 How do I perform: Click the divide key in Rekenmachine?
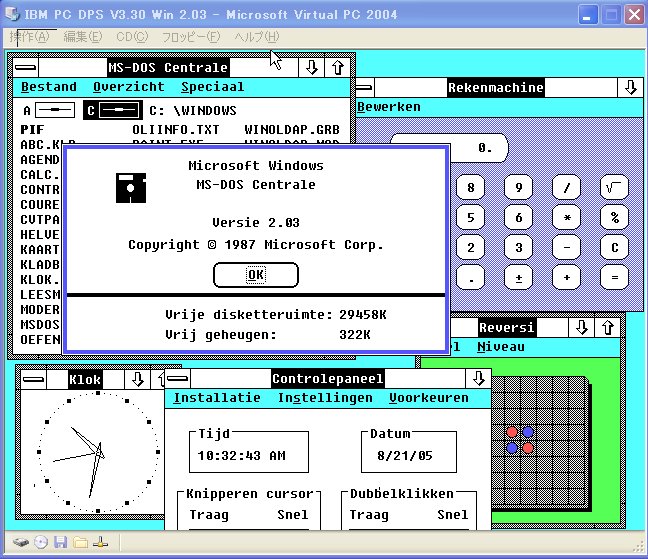coord(567,188)
